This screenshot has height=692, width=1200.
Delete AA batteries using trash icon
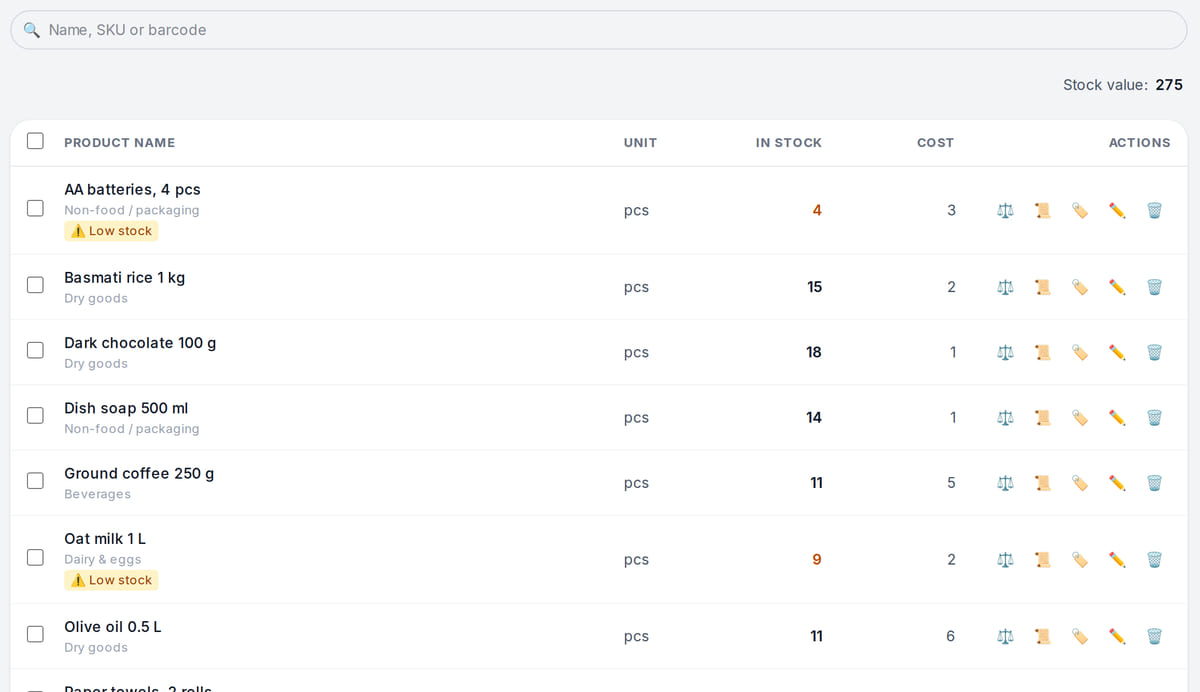tap(1154, 210)
